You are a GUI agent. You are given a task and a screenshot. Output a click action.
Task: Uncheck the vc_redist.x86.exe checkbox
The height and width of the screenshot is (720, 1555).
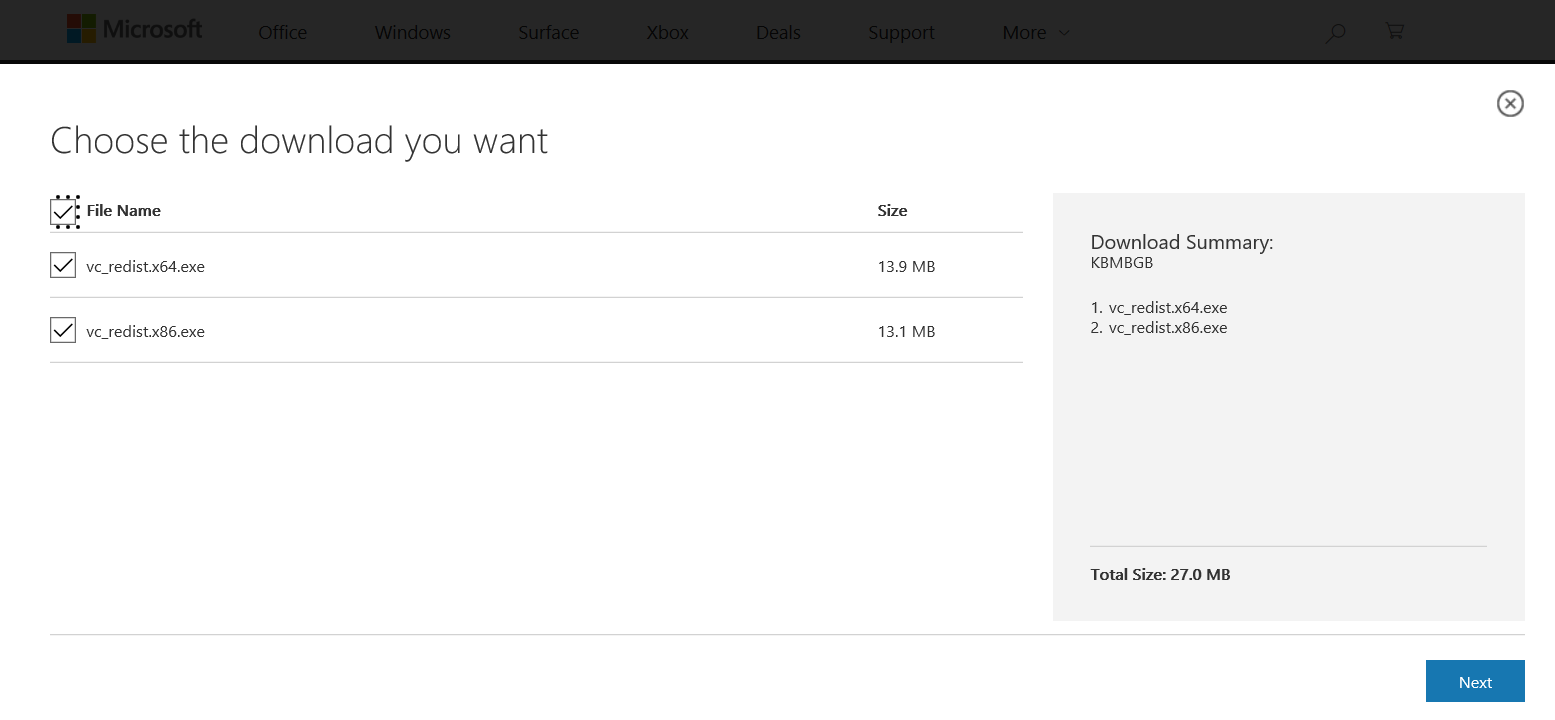pyautogui.click(x=63, y=330)
